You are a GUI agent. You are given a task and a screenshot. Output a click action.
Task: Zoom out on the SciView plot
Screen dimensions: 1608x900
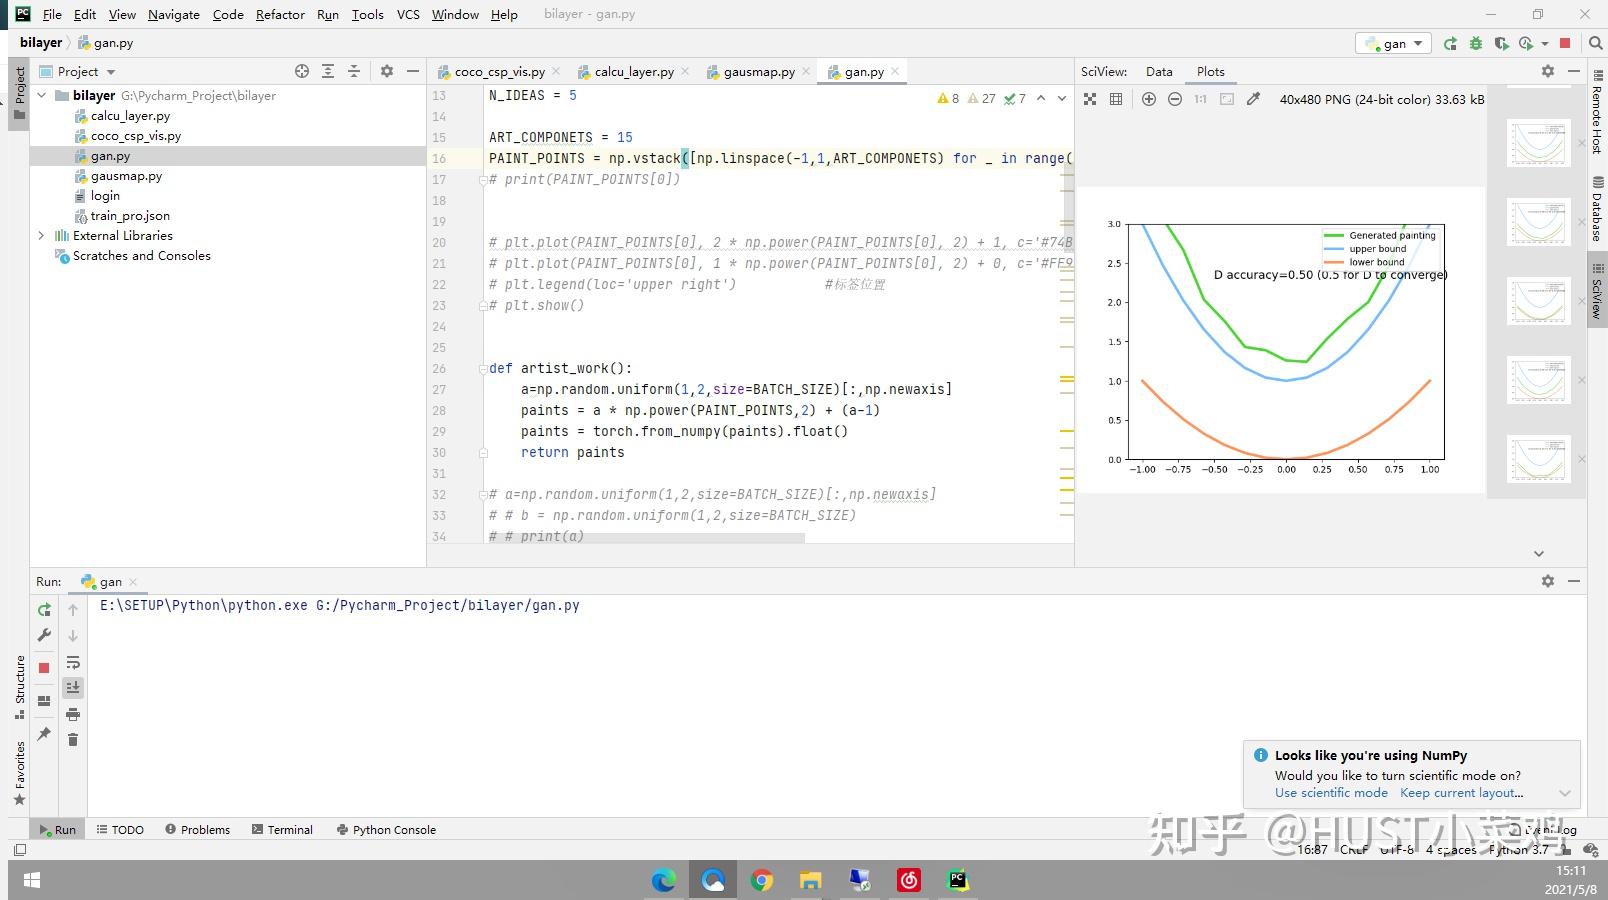click(1175, 99)
